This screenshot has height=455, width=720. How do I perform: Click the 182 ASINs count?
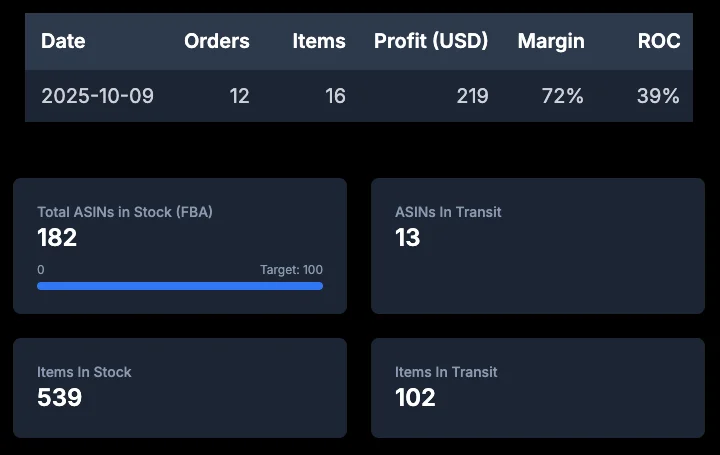pos(57,238)
